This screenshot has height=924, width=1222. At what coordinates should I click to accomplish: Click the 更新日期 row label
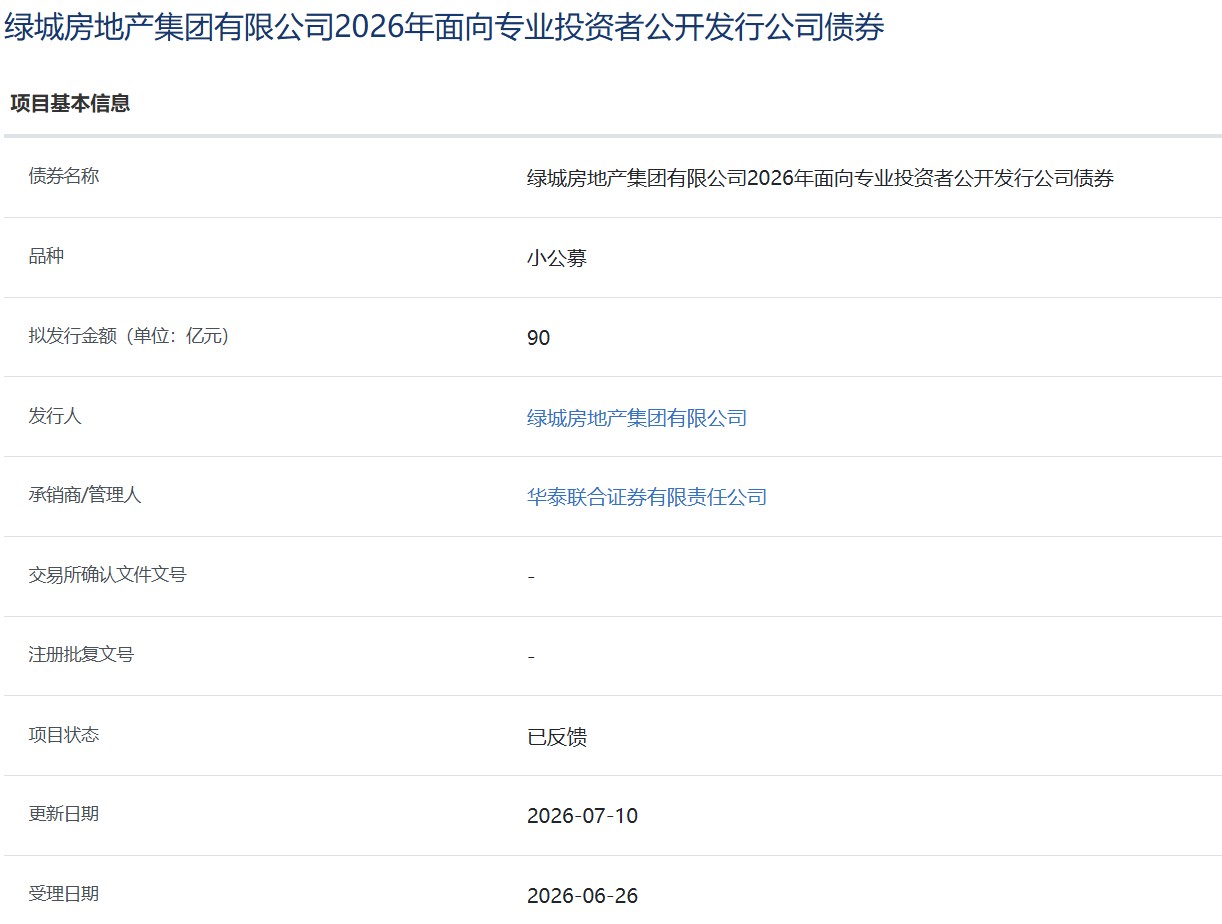64,814
